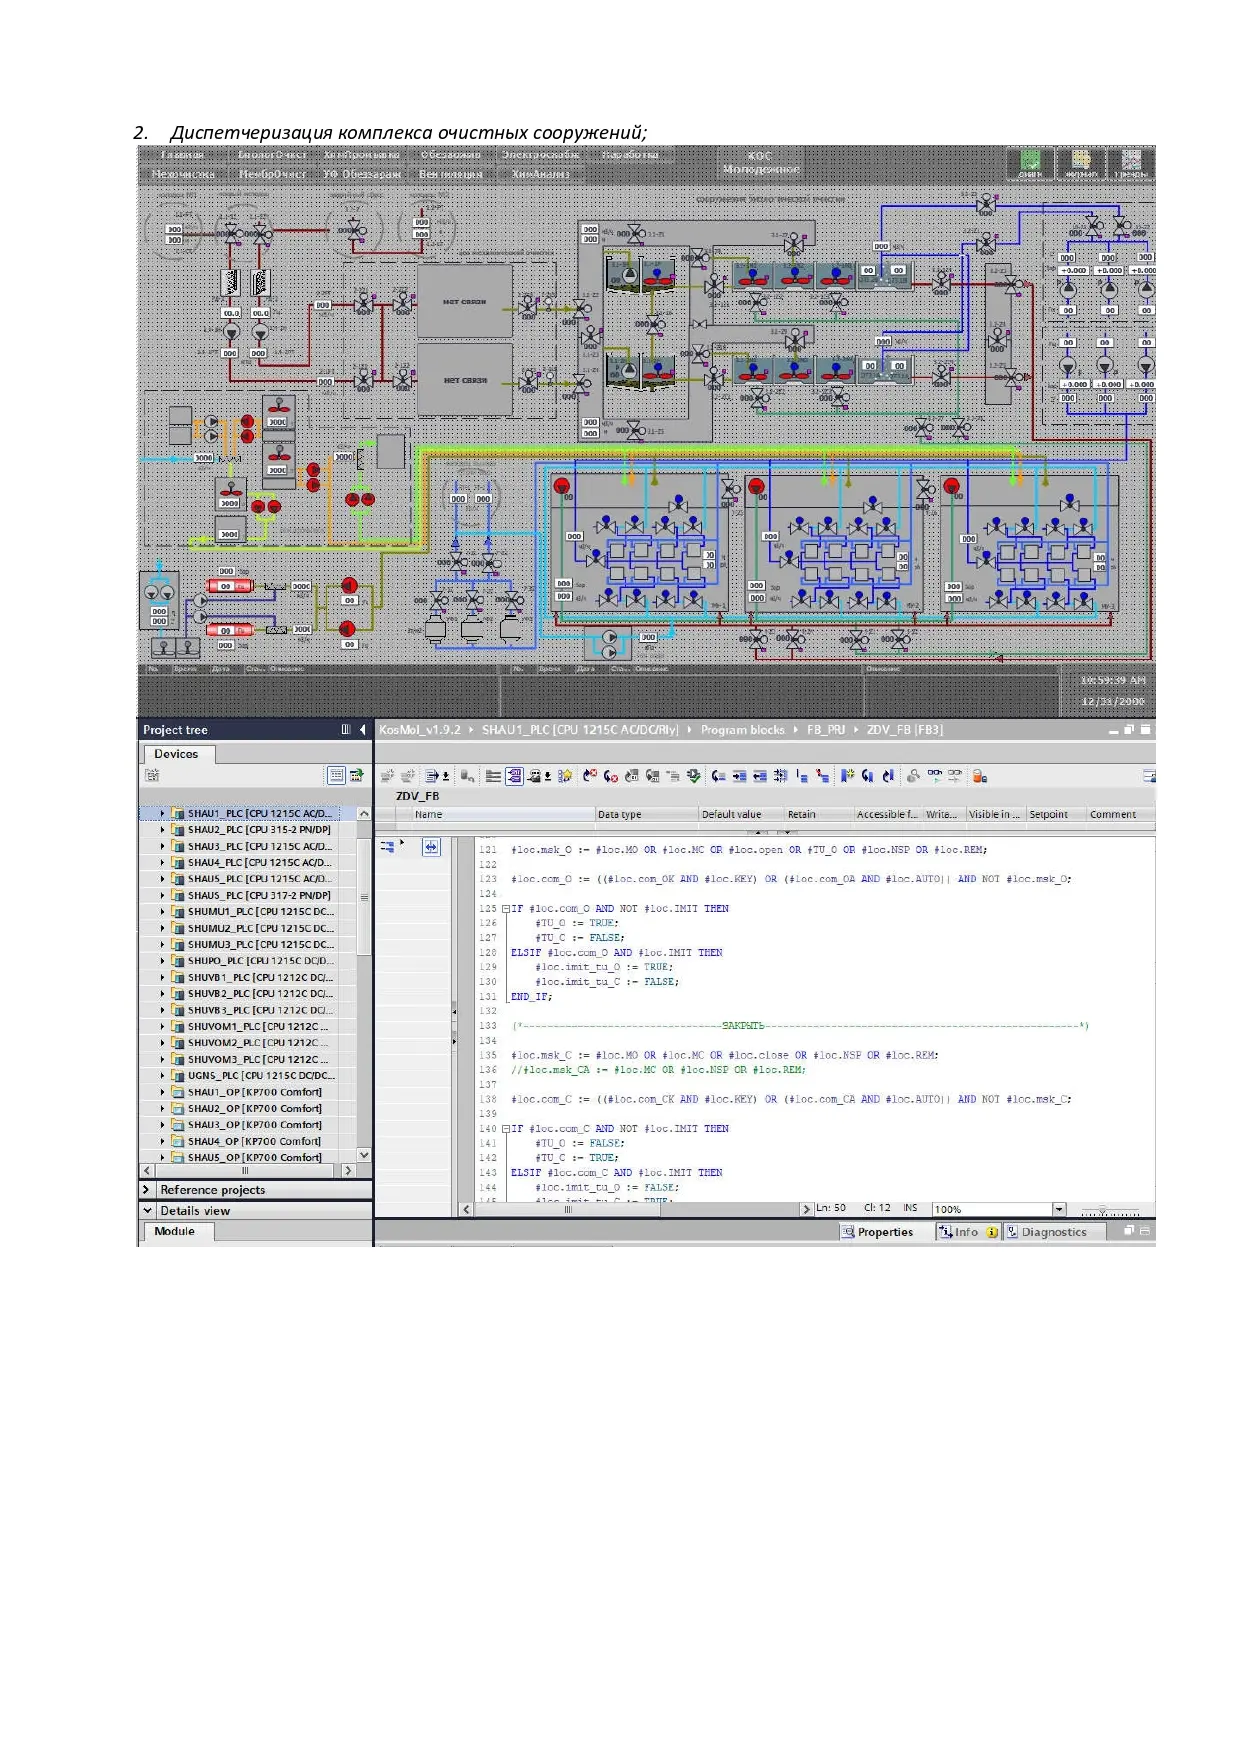Open the ХимАнализ tab in the SCADA header
The width and height of the screenshot is (1241, 1754).
[541, 174]
